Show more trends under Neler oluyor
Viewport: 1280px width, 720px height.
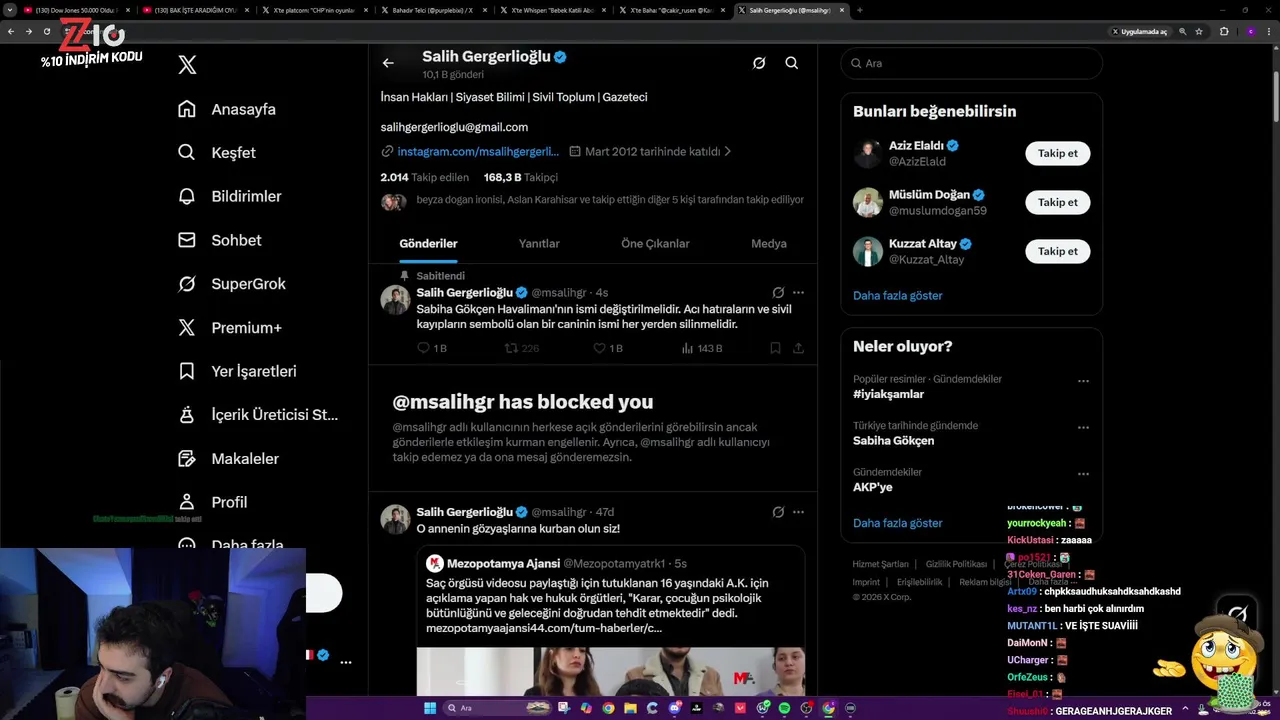[897, 523]
